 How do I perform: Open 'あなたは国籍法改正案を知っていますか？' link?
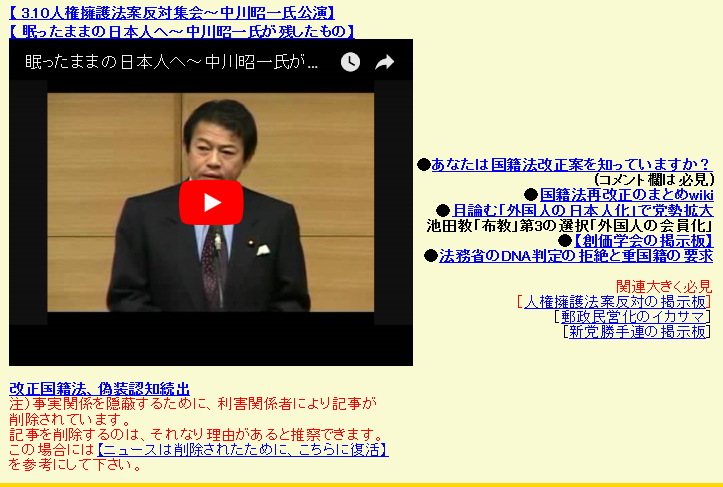pos(572,164)
